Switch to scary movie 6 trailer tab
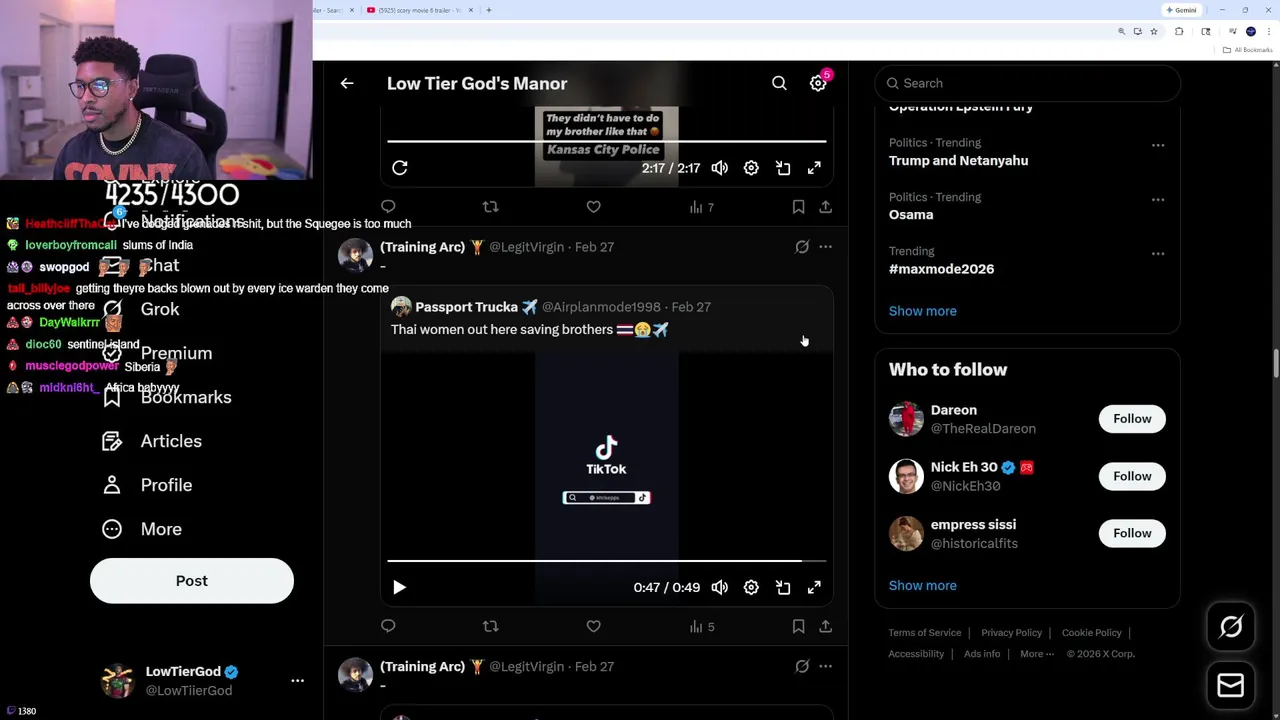This screenshot has height=720, width=1280. click(421, 10)
